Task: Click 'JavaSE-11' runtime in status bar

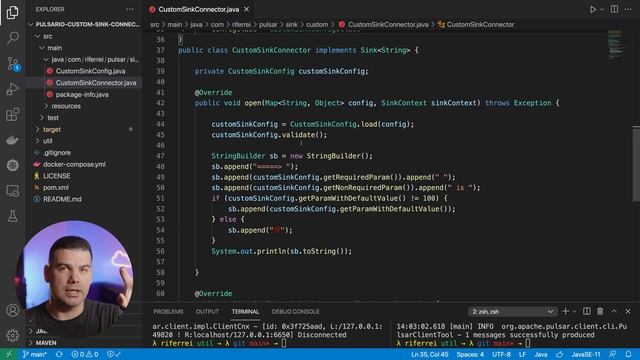Action: point(586,354)
